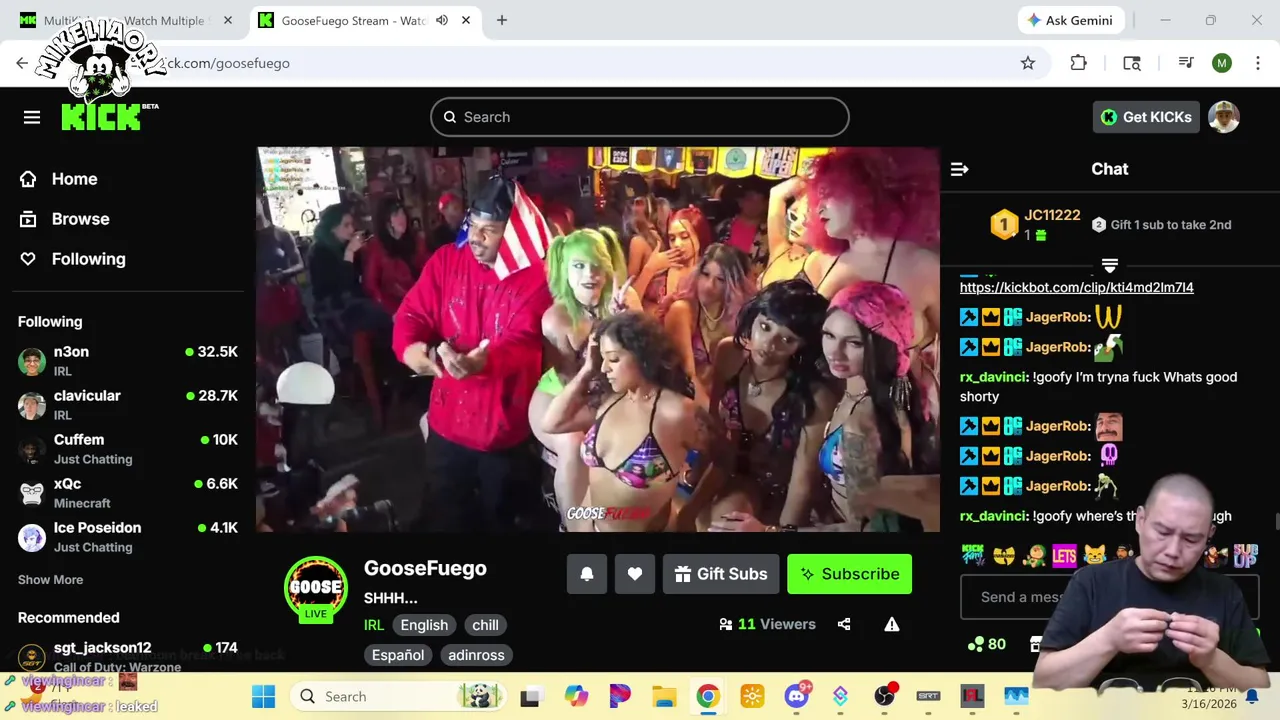
Task: Open Discord from the taskbar
Action: point(797,697)
